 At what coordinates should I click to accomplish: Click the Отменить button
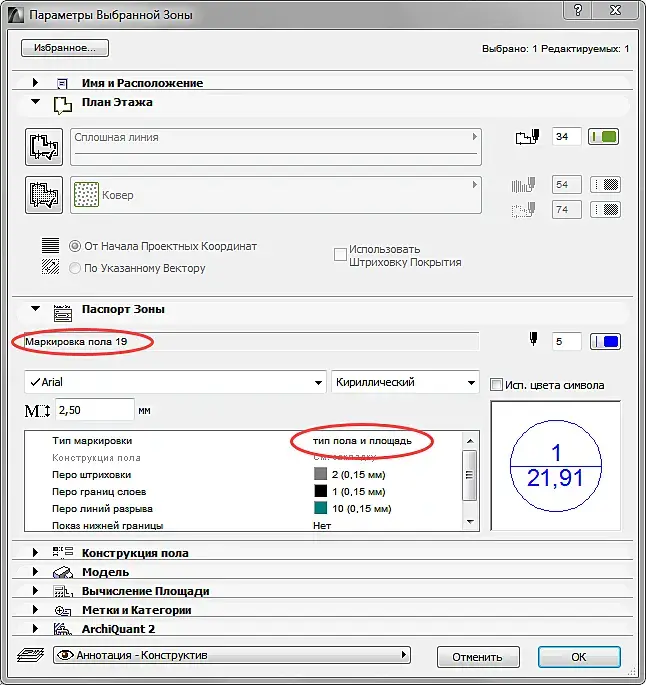[x=478, y=657]
